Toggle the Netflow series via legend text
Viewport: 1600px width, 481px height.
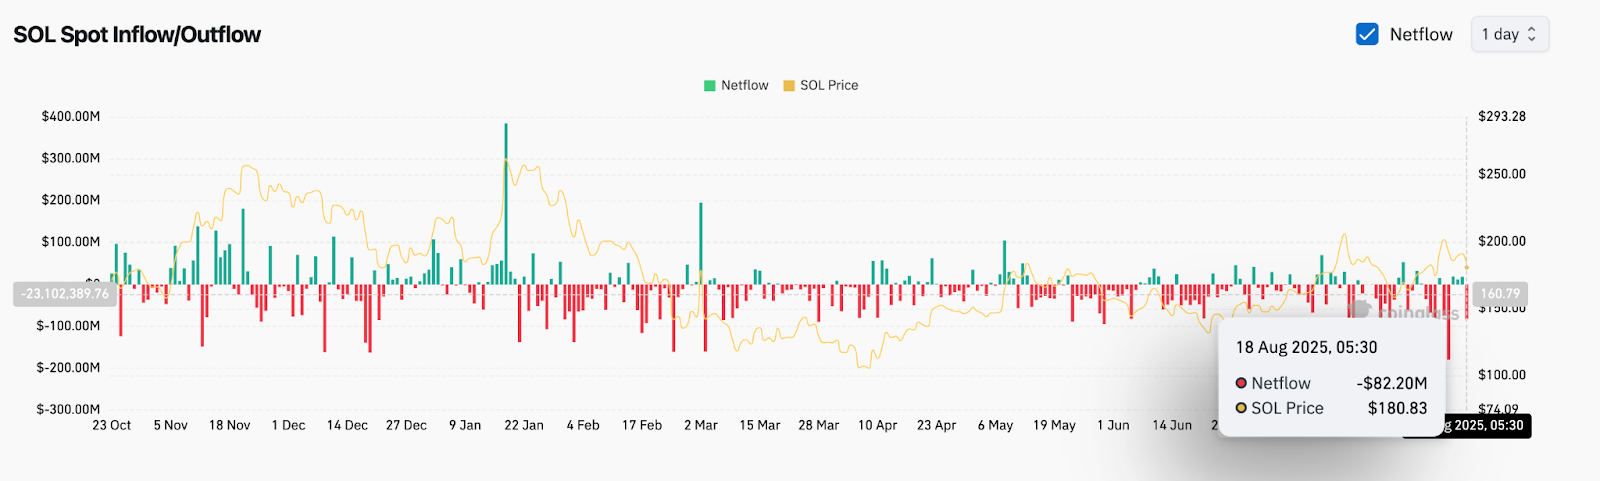click(745, 86)
